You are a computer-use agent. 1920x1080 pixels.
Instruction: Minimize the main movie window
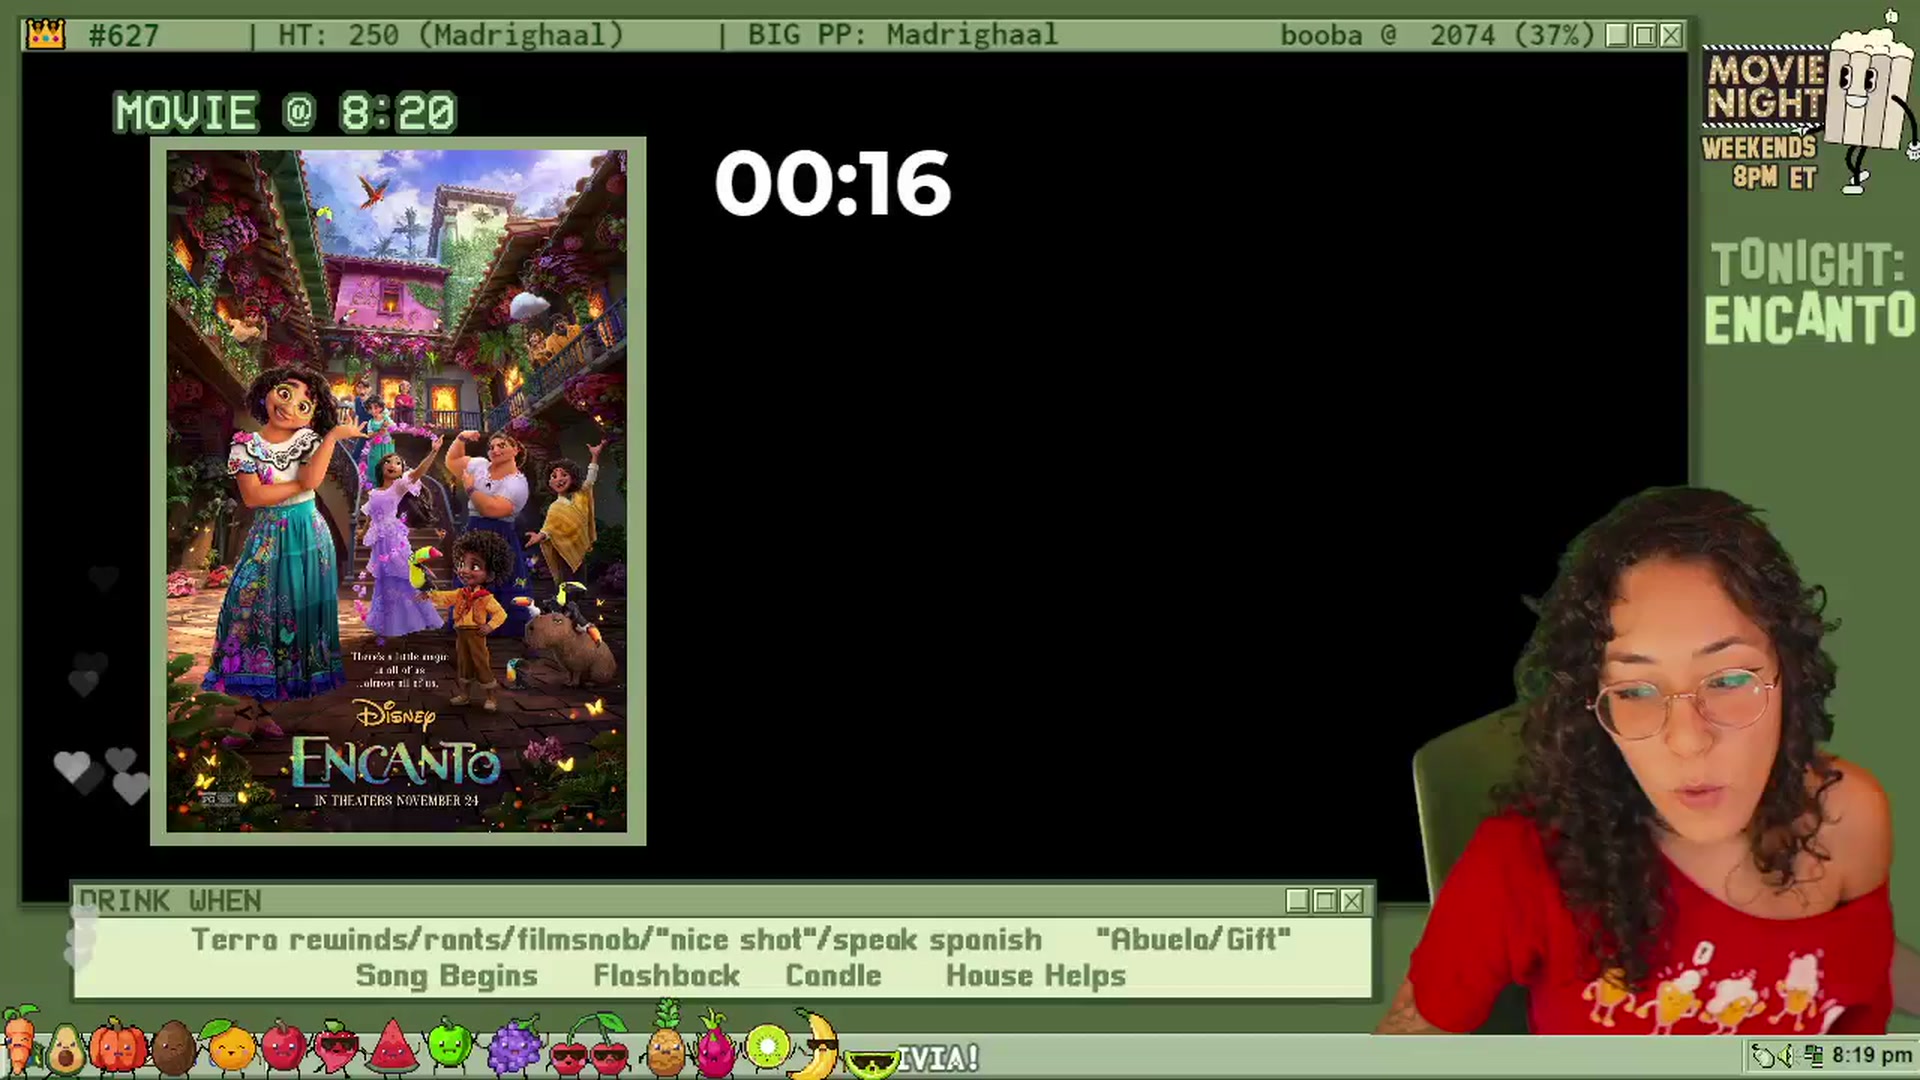(x=1617, y=35)
